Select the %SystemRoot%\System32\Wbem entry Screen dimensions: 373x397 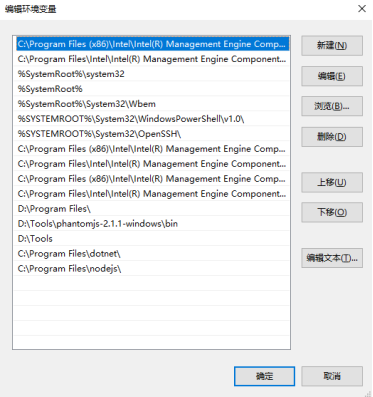click(x=152, y=104)
